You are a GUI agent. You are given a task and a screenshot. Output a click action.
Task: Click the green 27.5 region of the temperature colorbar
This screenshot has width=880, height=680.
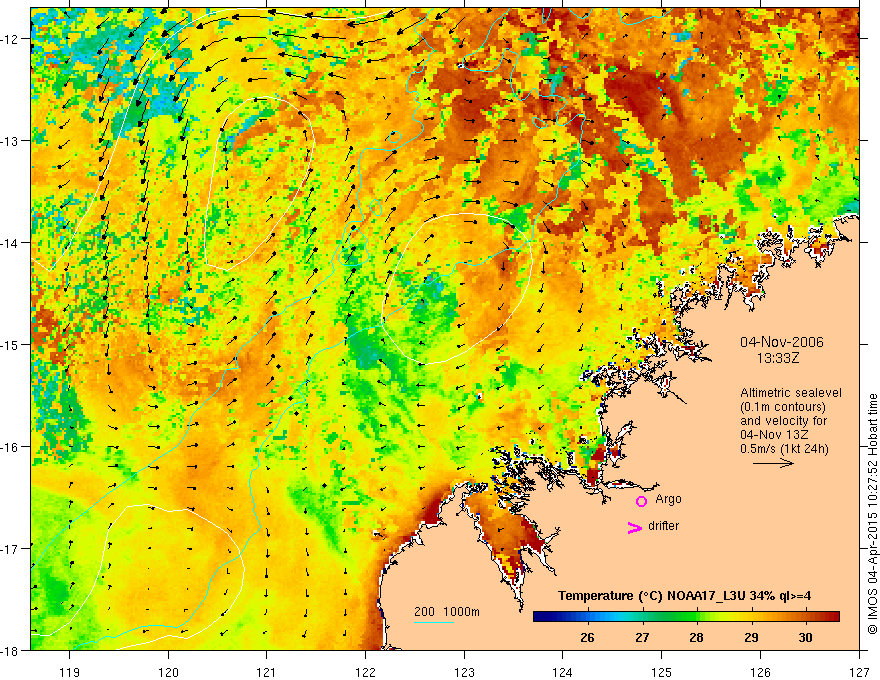670,617
